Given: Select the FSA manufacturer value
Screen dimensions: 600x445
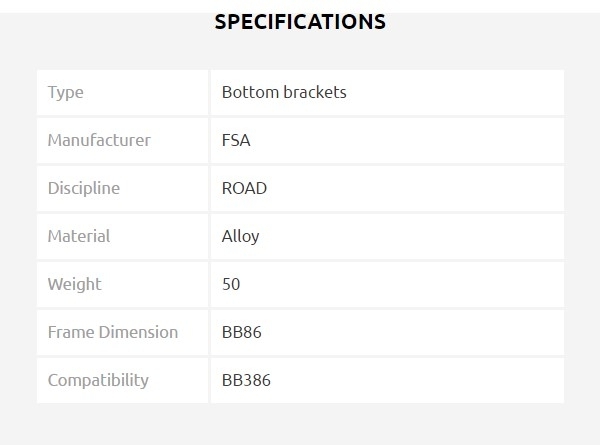Looking at the screenshot, I should pyautogui.click(x=236, y=140).
